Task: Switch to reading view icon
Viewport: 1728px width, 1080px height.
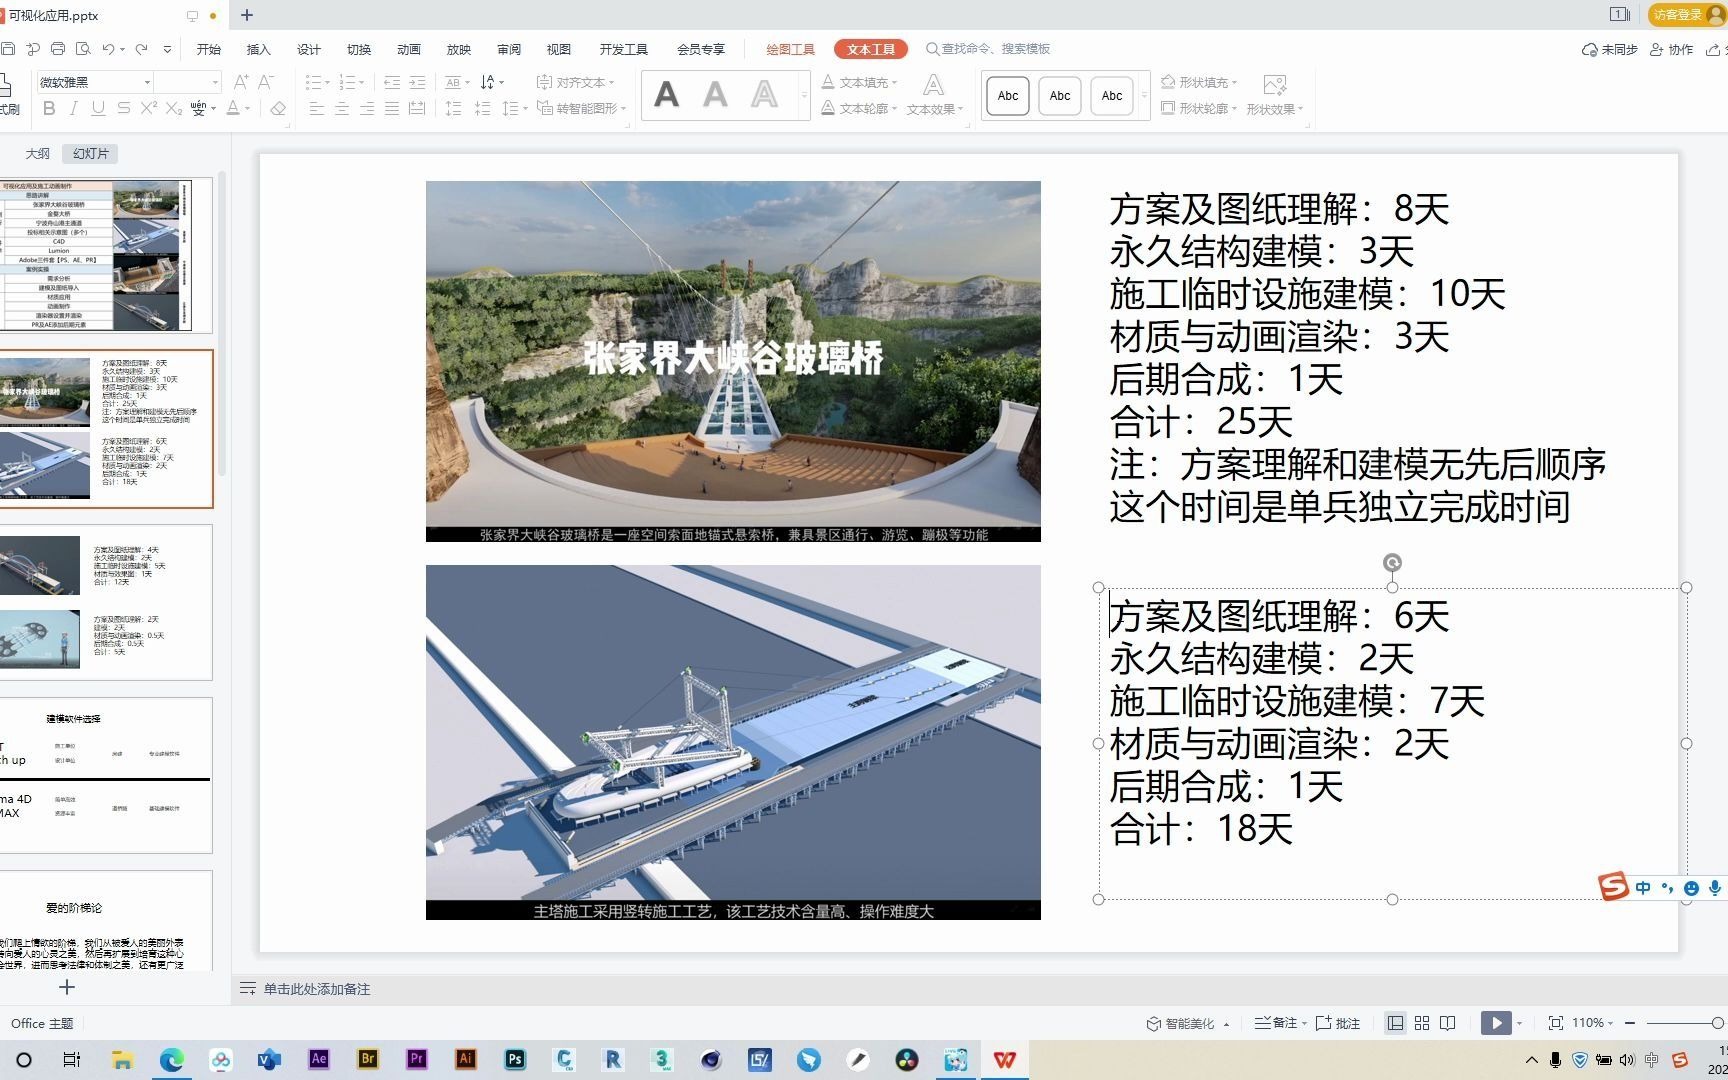Action: pyautogui.click(x=1448, y=1023)
